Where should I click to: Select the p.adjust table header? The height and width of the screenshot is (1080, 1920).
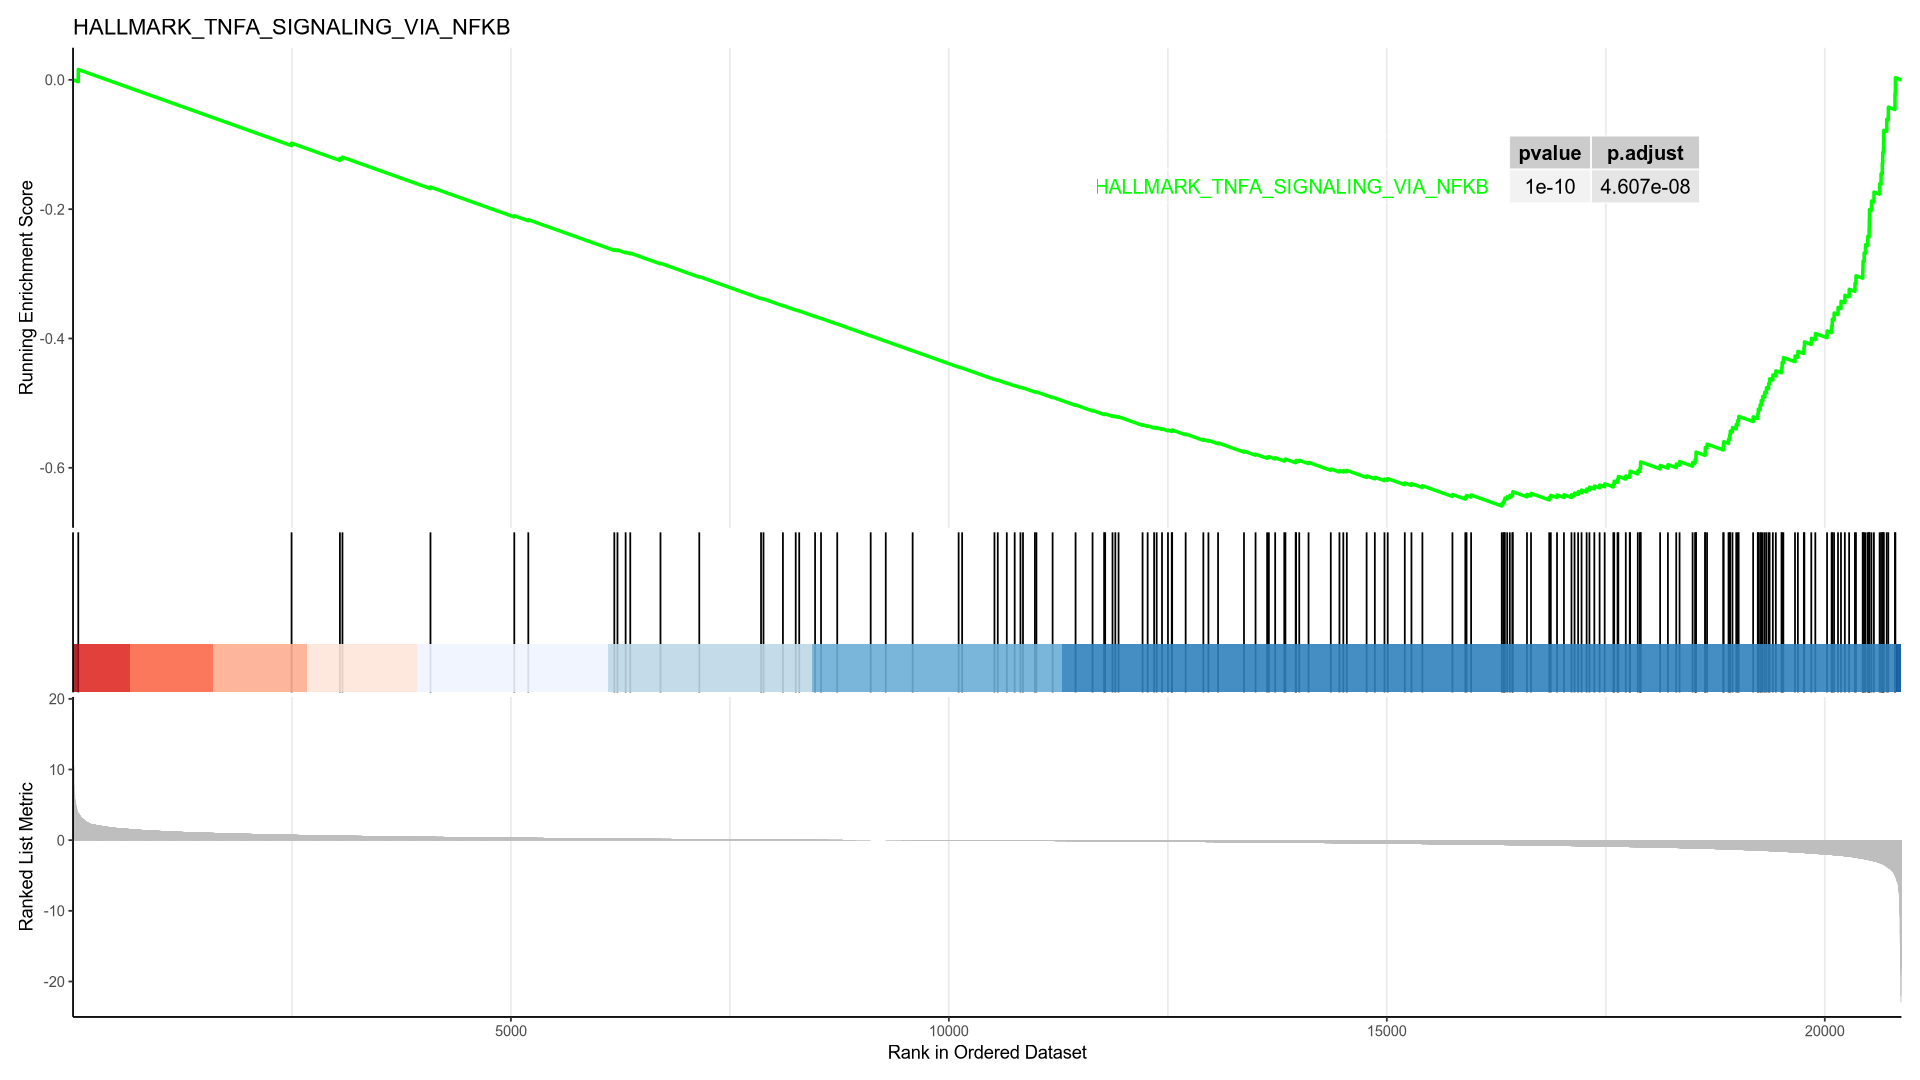click(x=1645, y=153)
